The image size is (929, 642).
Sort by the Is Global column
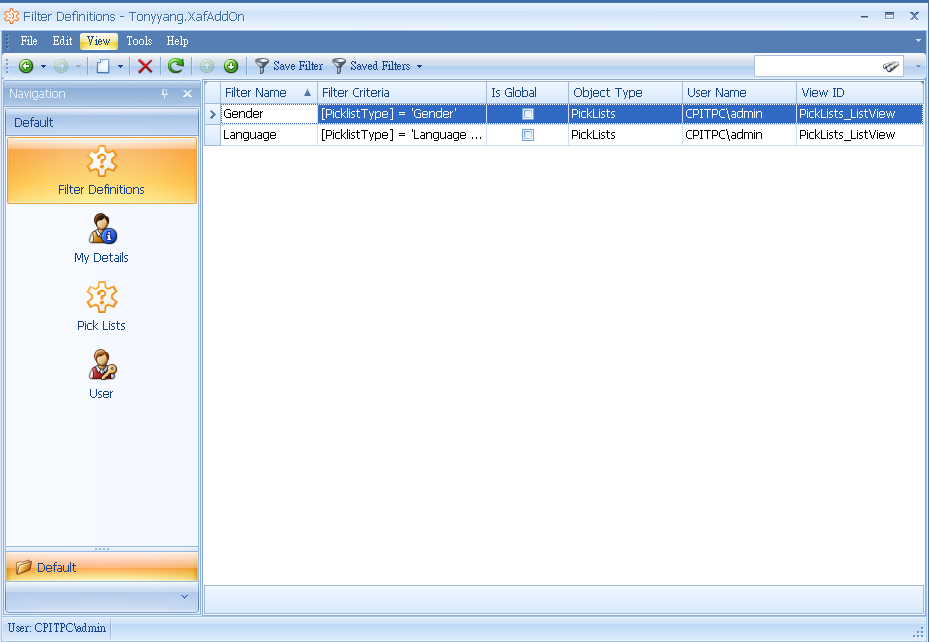[x=527, y=92]
